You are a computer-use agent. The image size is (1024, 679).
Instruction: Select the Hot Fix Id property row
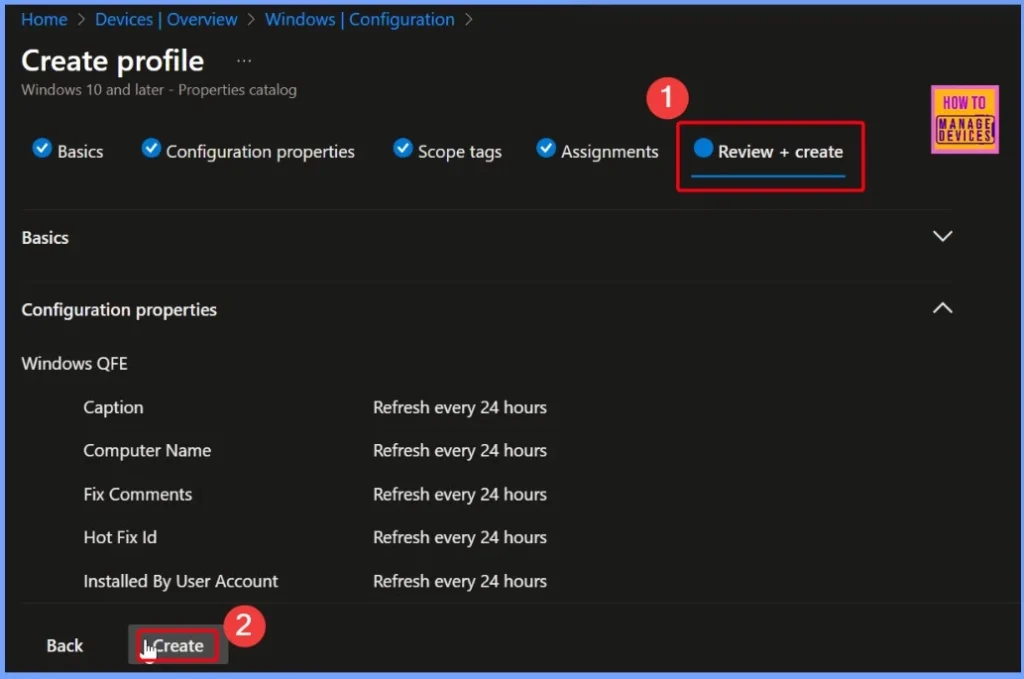315,537
